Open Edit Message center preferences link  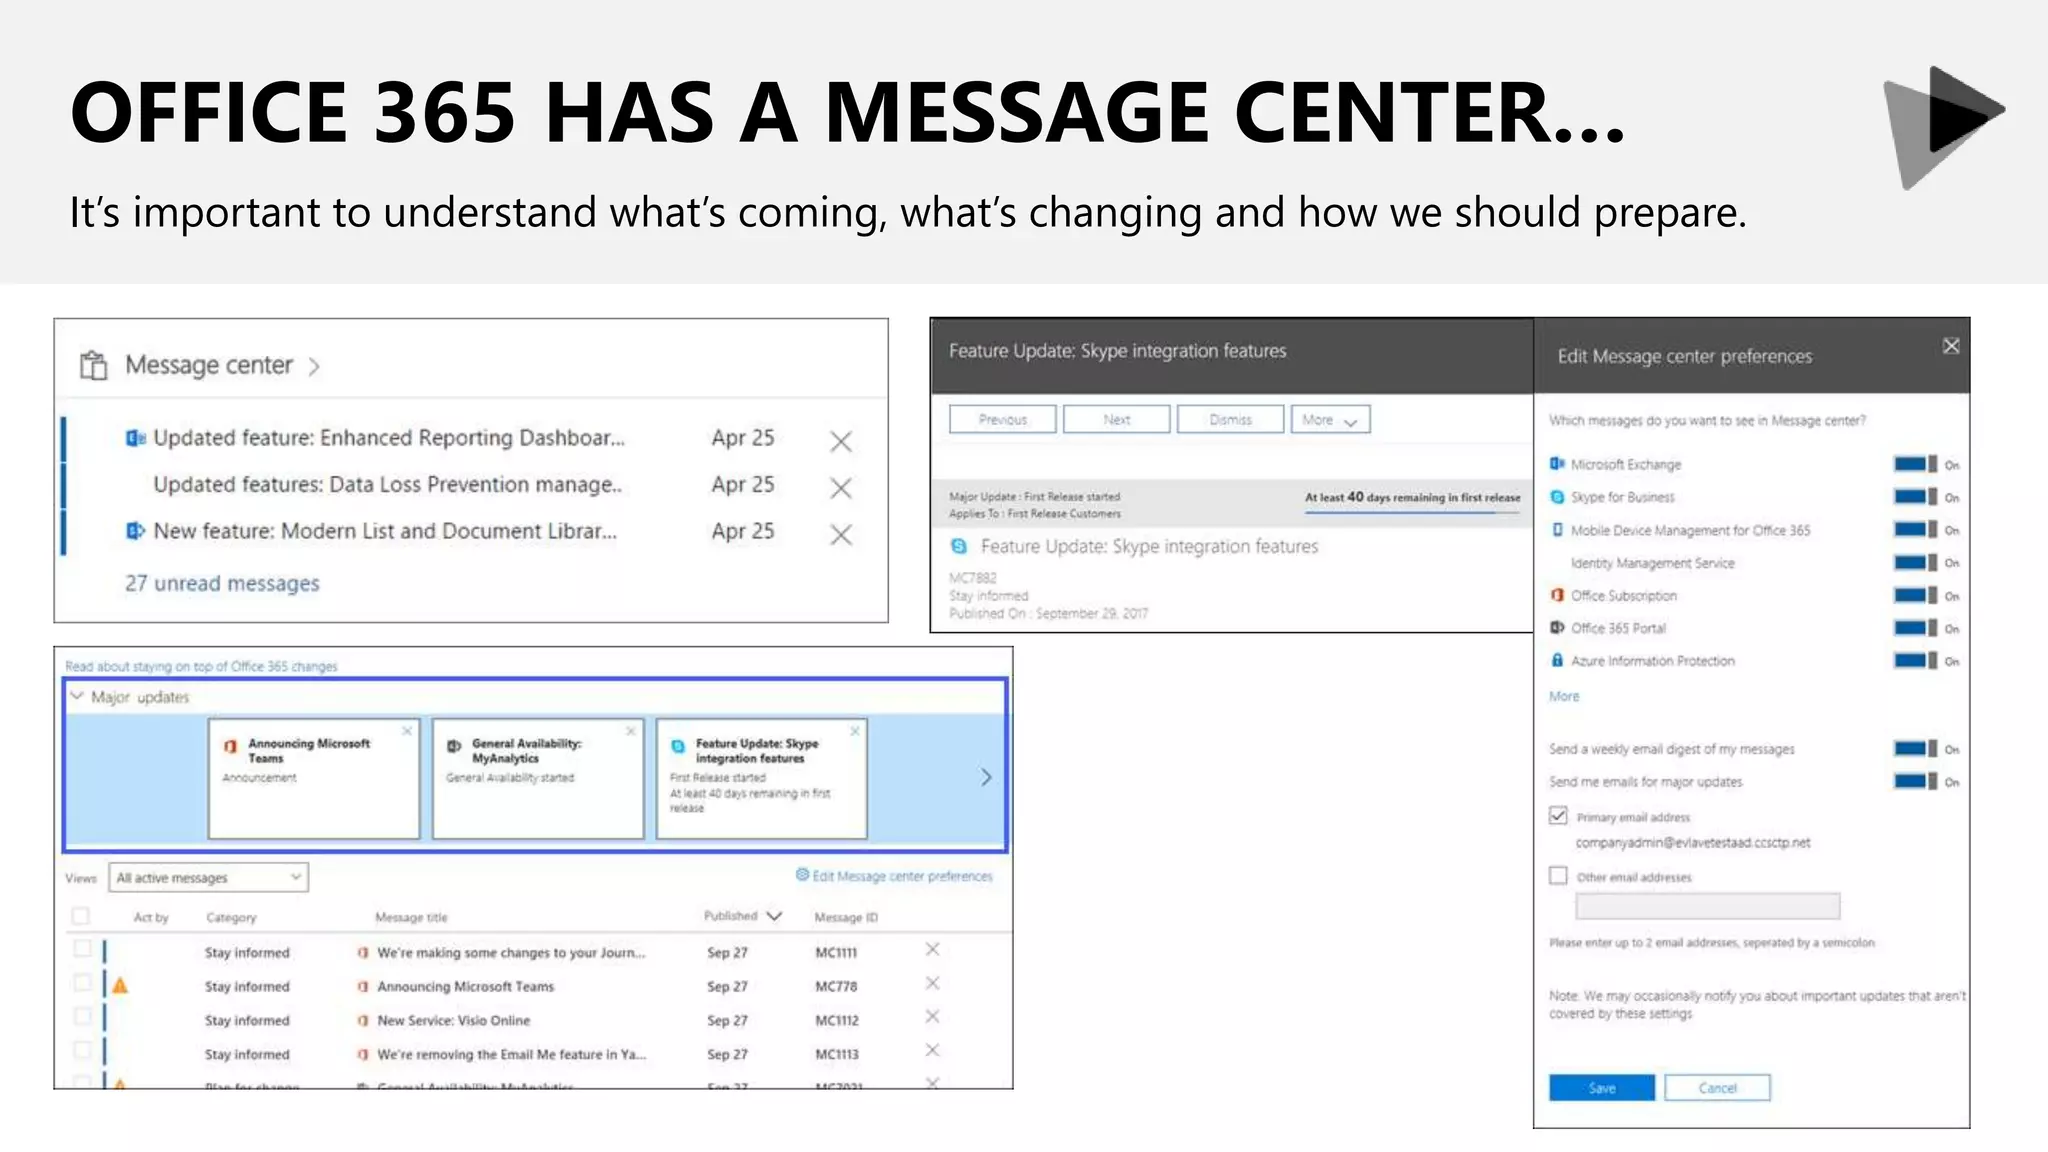[894, 876]
